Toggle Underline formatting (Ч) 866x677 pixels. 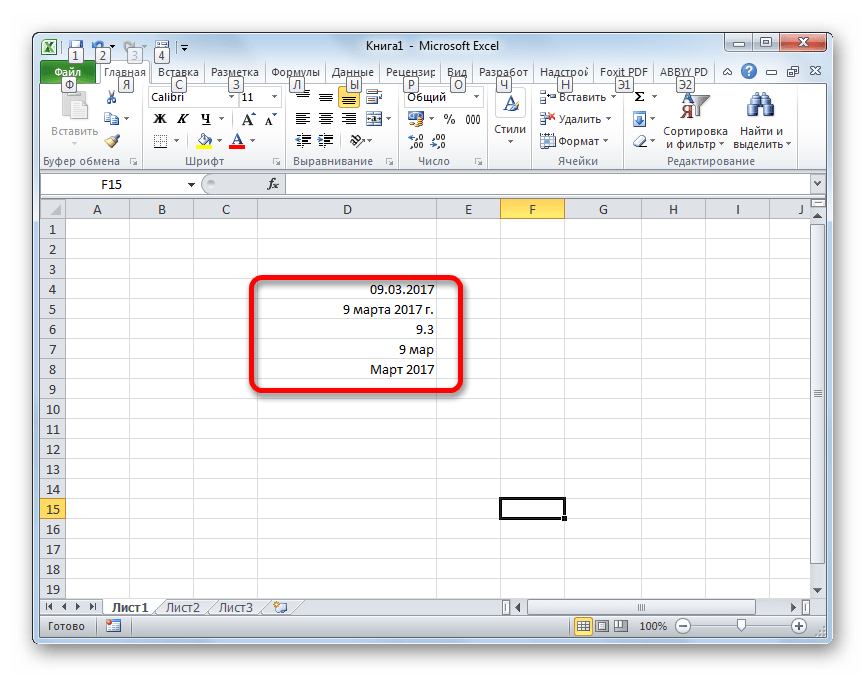(x=205, y=119)
